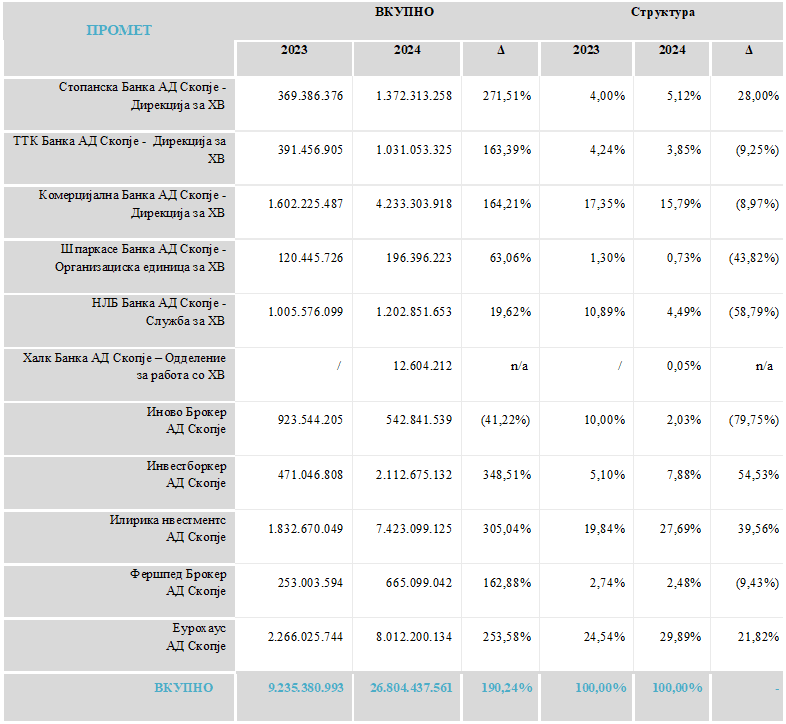This screenshot has height=724, width=786.
Task: Select the Илирика инвестментс АД Скопје label
Action: pyautogui.click(x=168, y=528)
